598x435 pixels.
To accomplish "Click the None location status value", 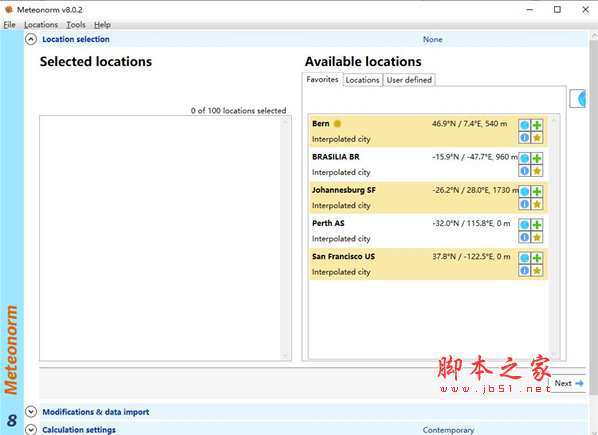I will pos(432,39).
